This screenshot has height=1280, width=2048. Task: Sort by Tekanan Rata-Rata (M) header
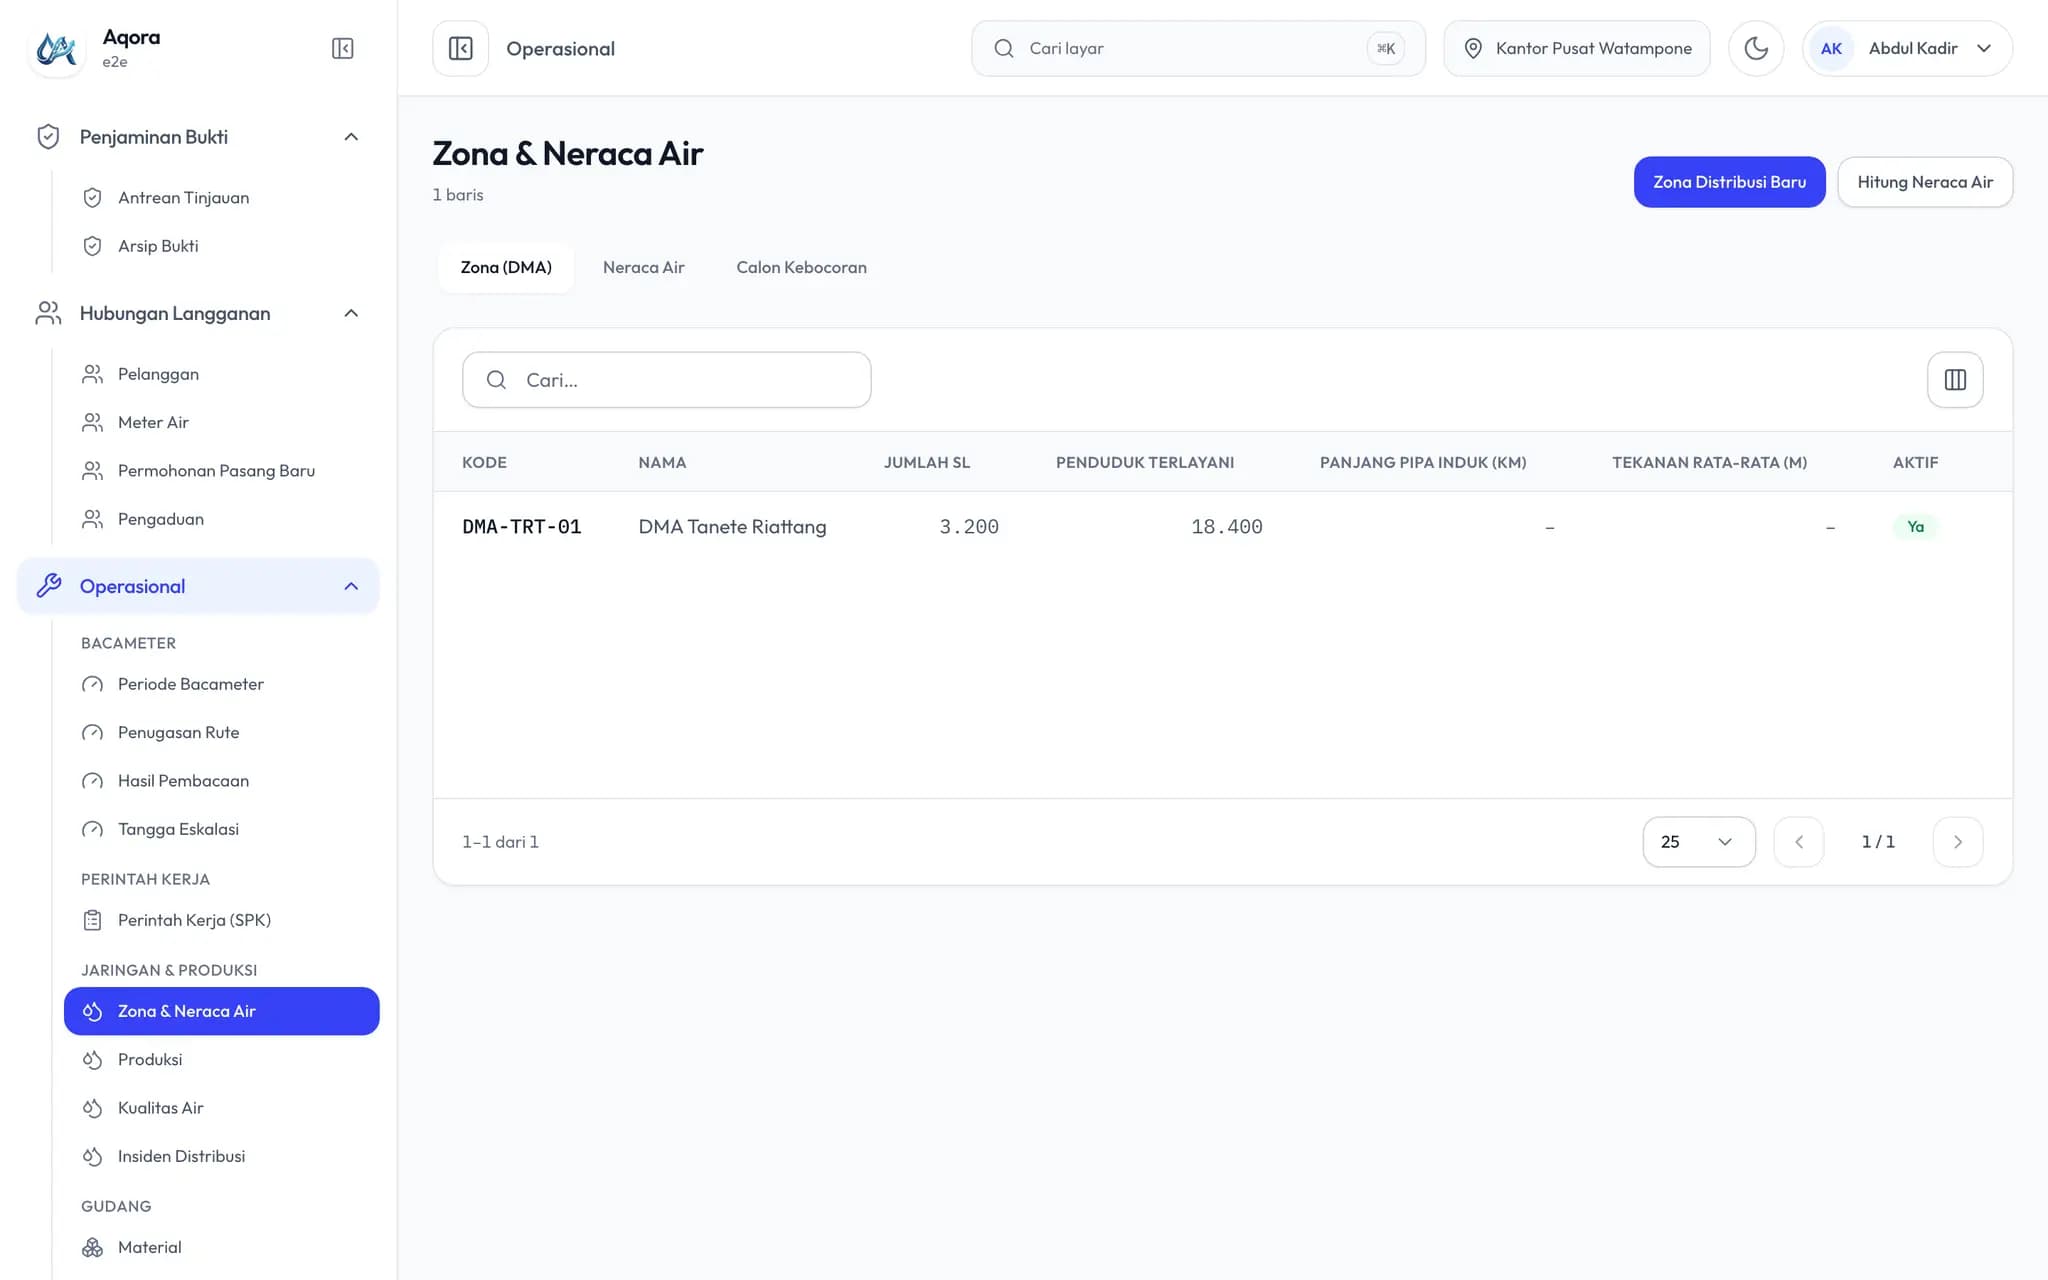tap(1709, 462)
